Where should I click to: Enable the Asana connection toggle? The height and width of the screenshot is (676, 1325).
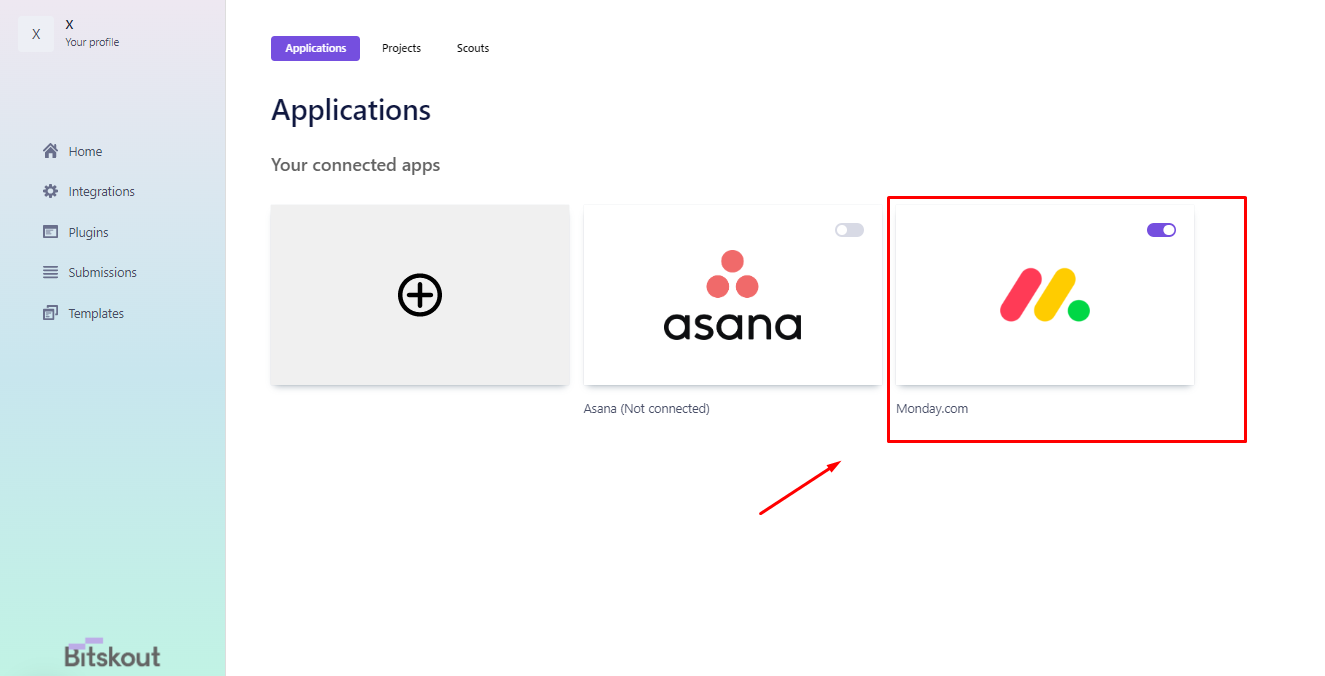pos(849,230)
